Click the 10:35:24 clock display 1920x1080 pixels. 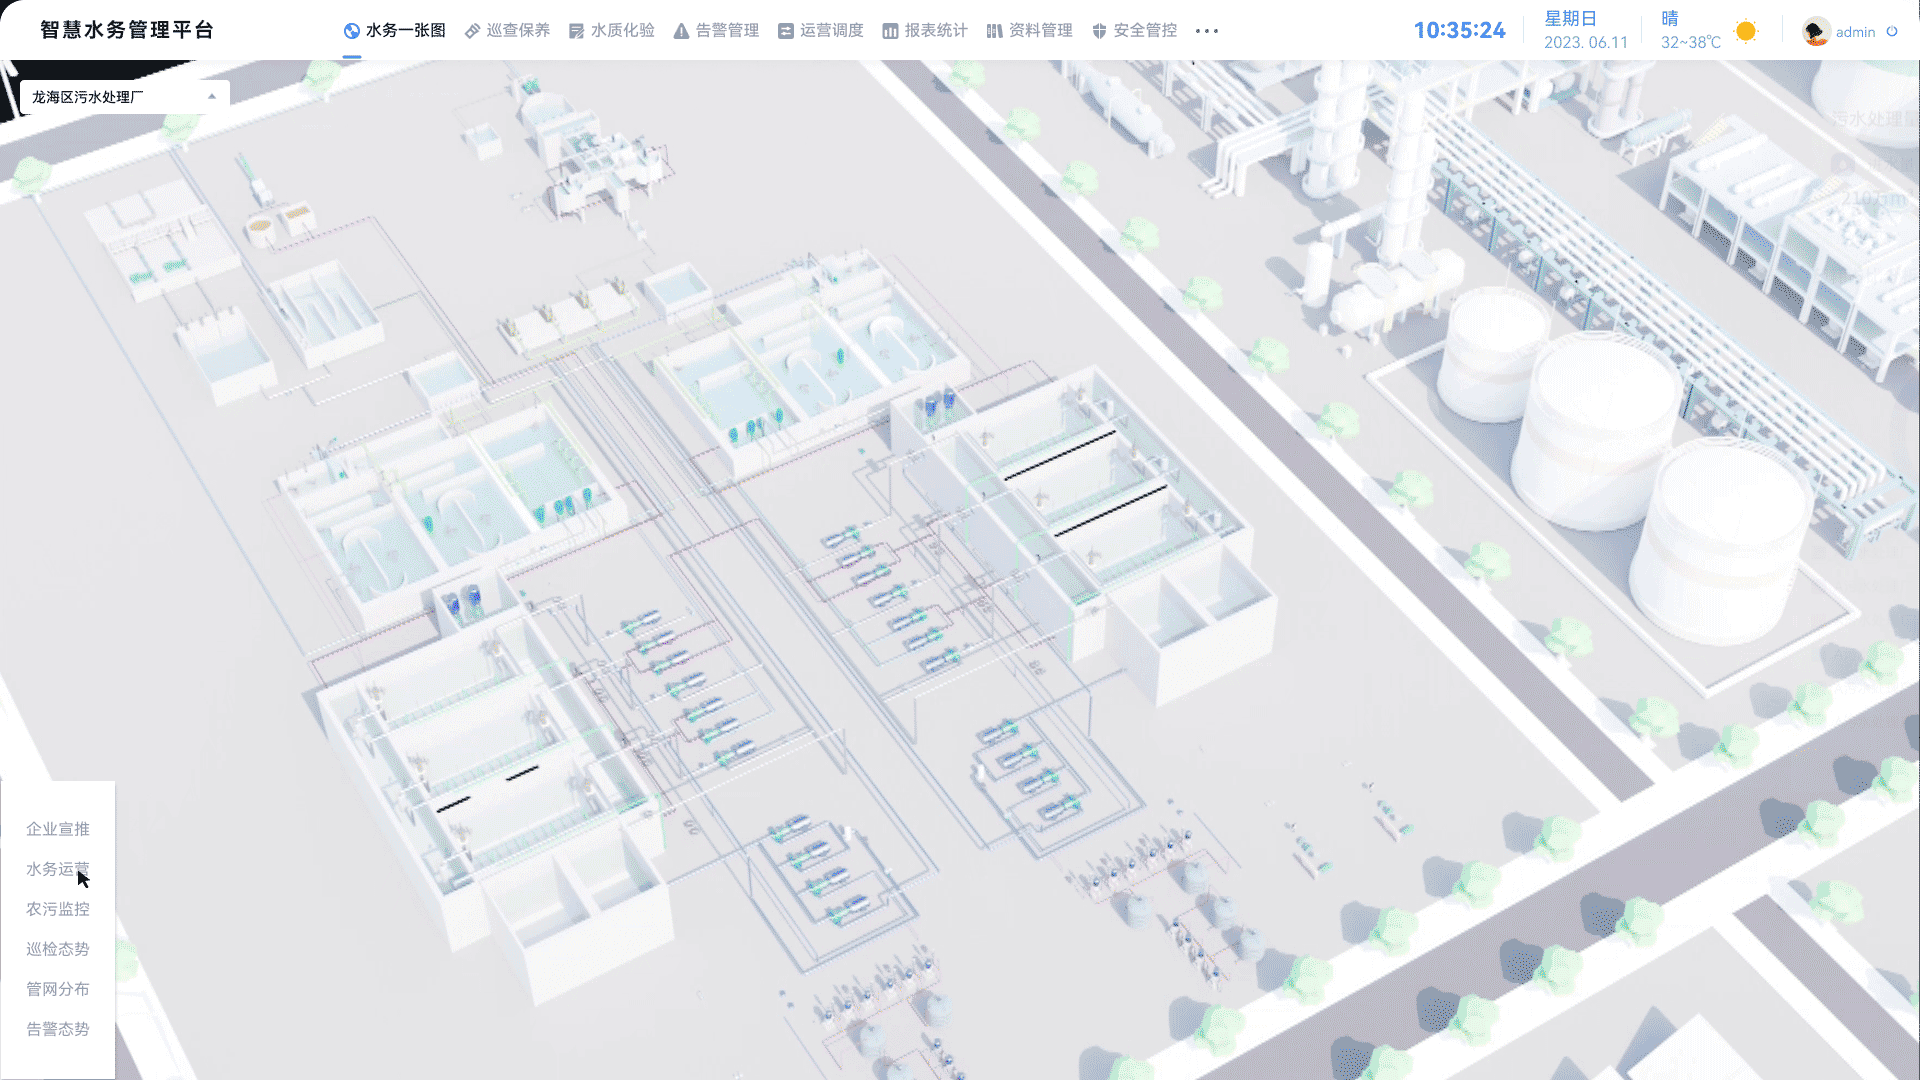tap(1459, 31)
